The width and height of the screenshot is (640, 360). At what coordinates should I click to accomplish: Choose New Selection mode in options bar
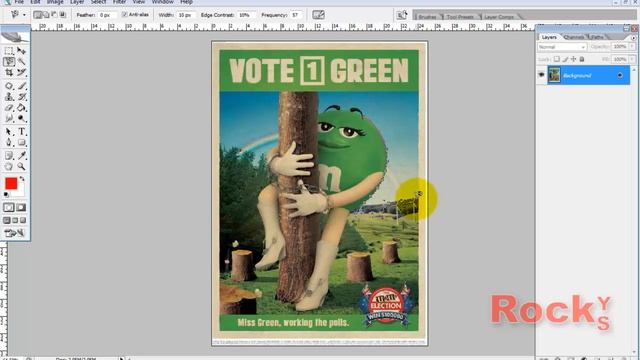pos(38,15)
